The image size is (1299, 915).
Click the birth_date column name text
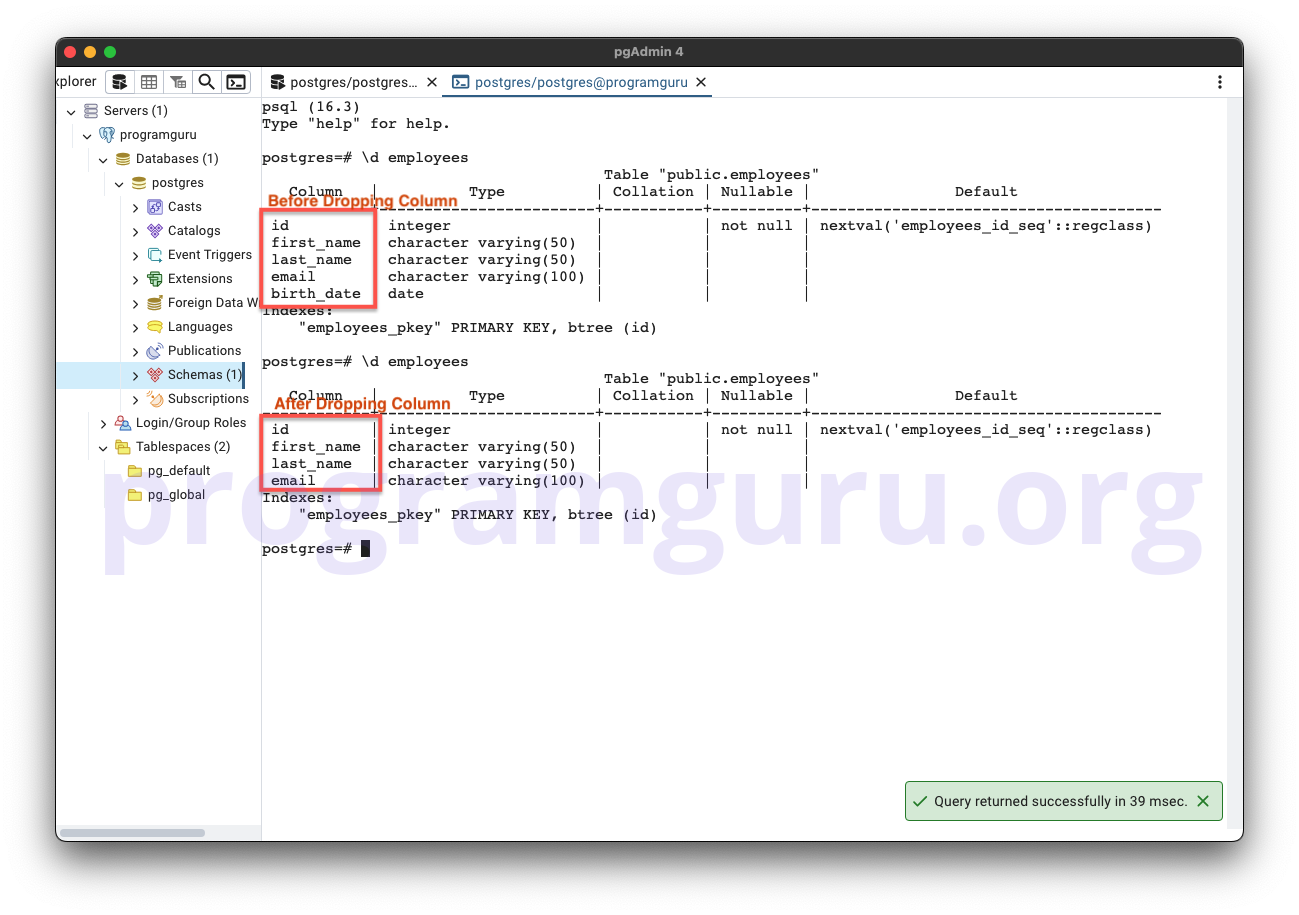click(x=316, y=294)
